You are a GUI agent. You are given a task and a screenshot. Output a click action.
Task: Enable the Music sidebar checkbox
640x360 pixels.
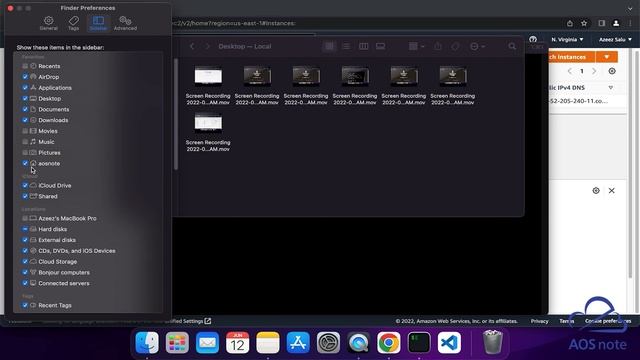point(25,142)
